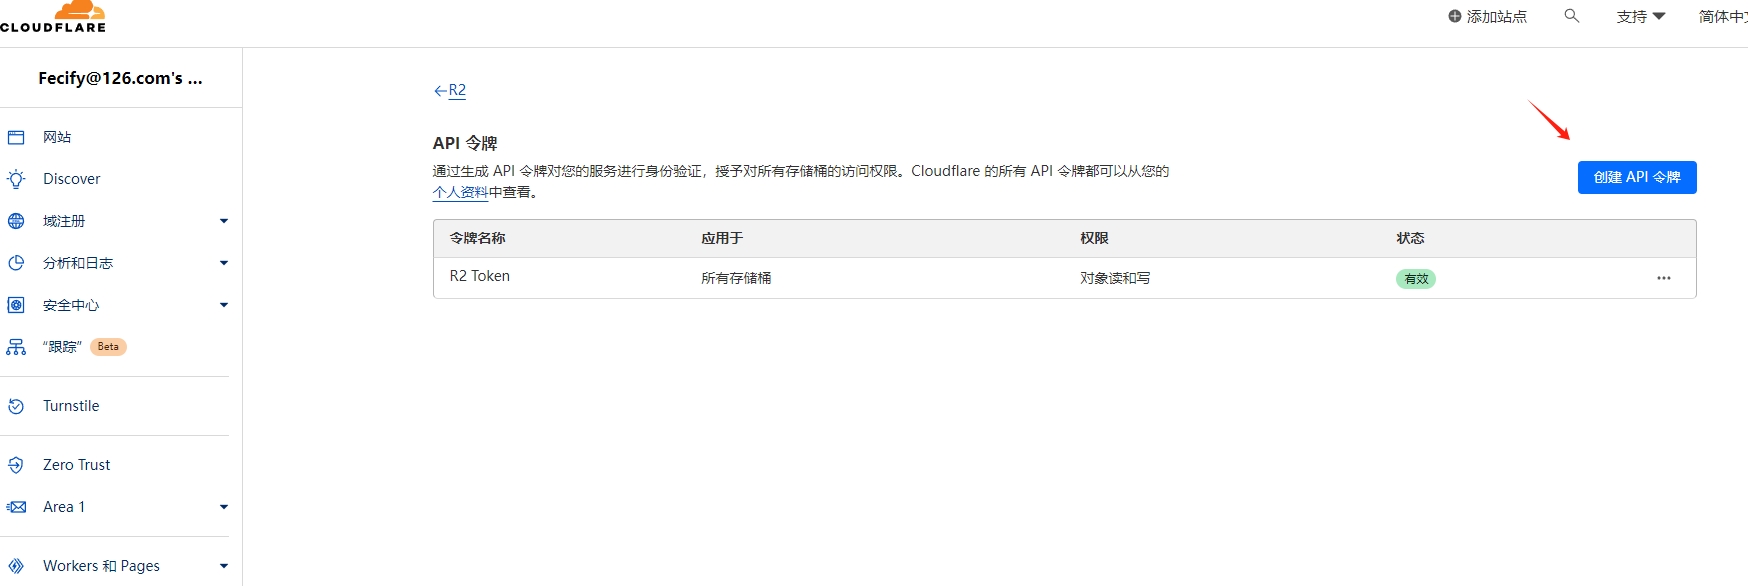
Task: Click the R2 Token name
Action: click(480, 276)
